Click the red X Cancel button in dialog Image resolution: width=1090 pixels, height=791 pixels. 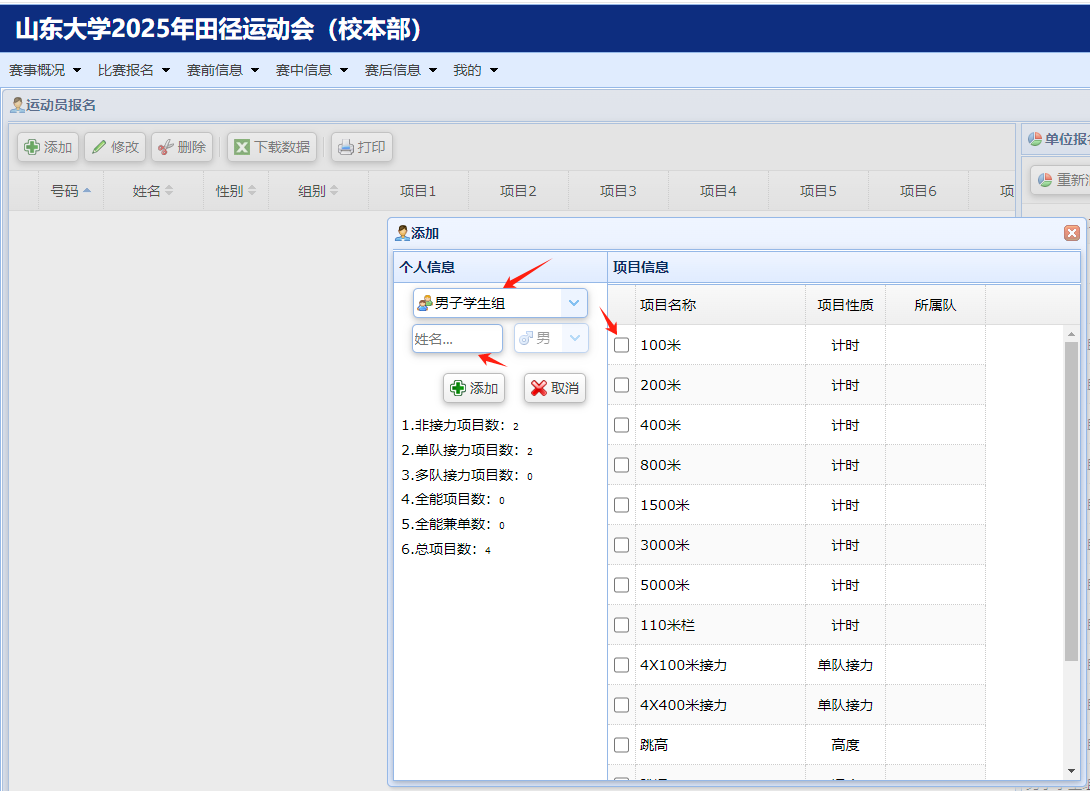coord(554,388)
